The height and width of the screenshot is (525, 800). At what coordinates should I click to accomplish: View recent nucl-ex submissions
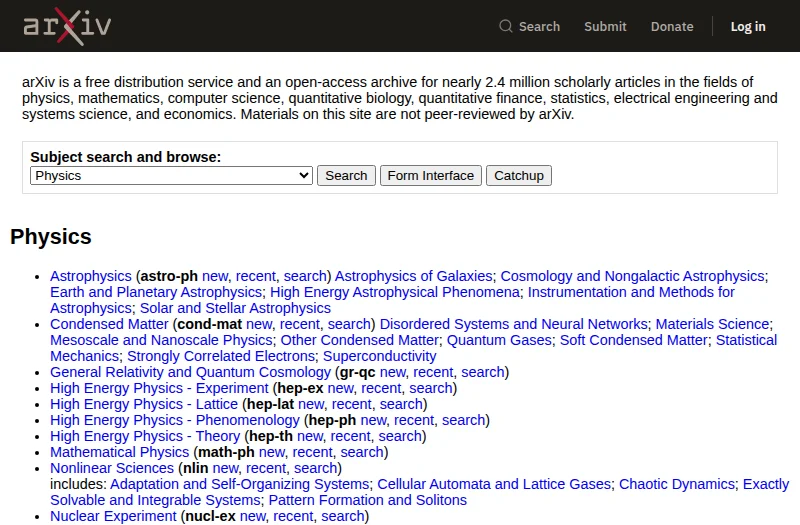[293, 516]
